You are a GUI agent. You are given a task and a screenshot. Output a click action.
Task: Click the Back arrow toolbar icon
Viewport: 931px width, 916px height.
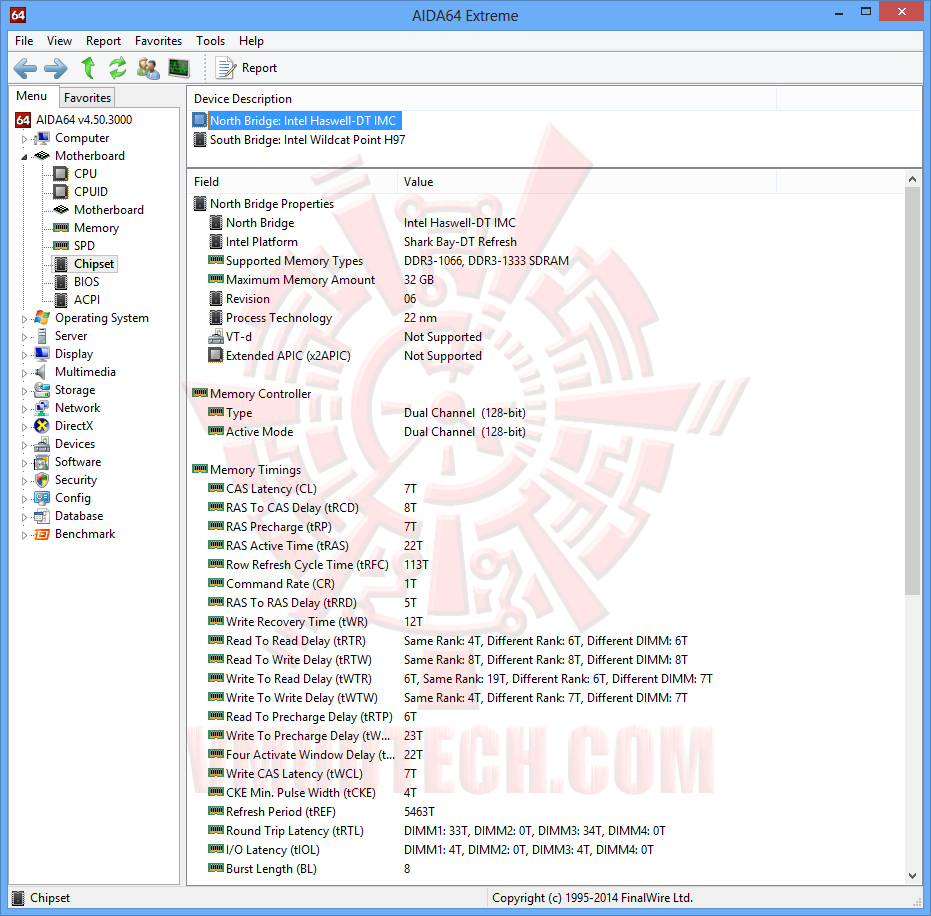point(25,68)
